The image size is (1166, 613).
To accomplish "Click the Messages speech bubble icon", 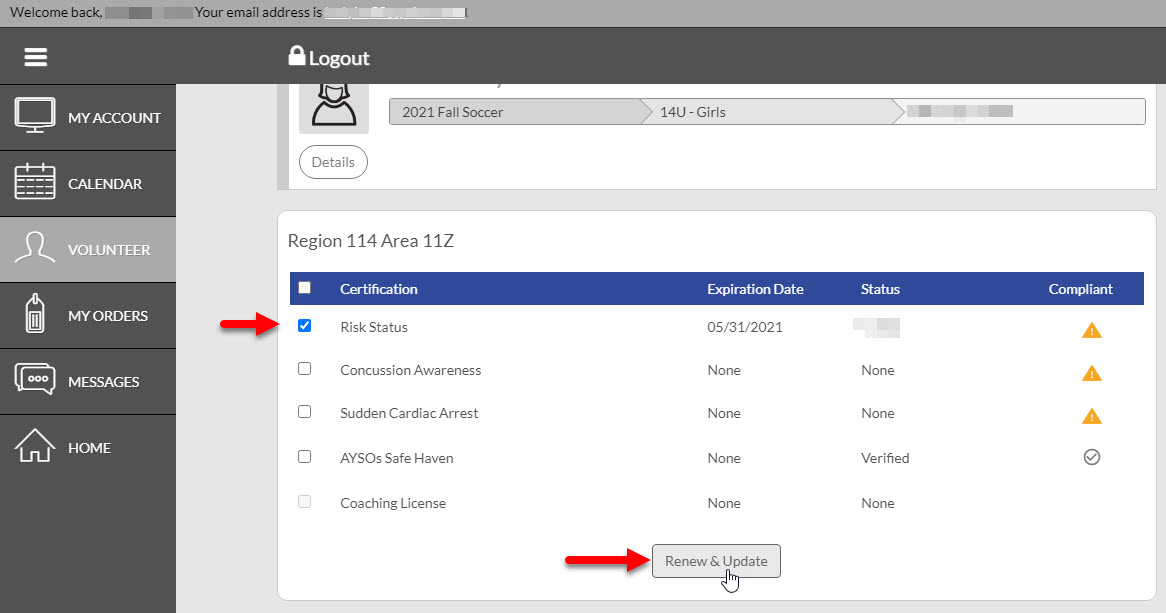I will pyautogui.click(x=34, y=379).
